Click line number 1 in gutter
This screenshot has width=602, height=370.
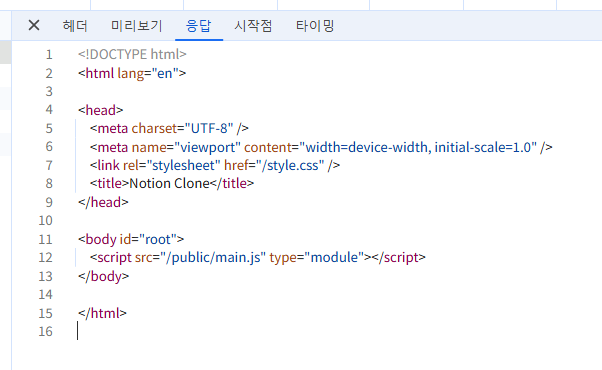[x=49, y=55]
